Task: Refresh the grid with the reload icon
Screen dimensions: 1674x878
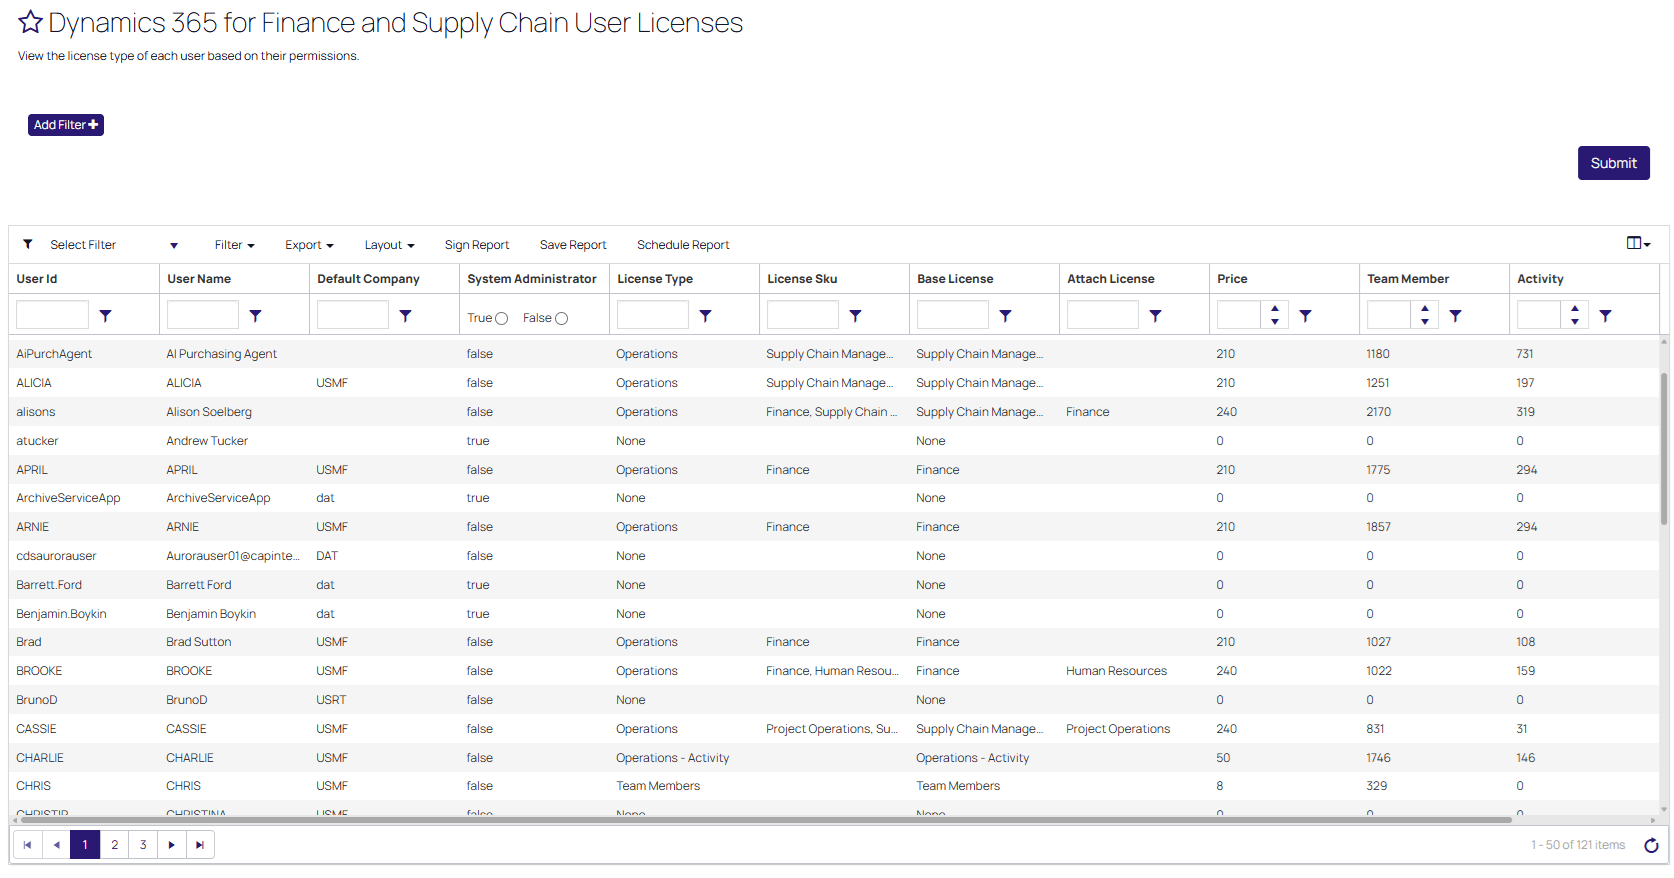Action: click(1651, 846)
